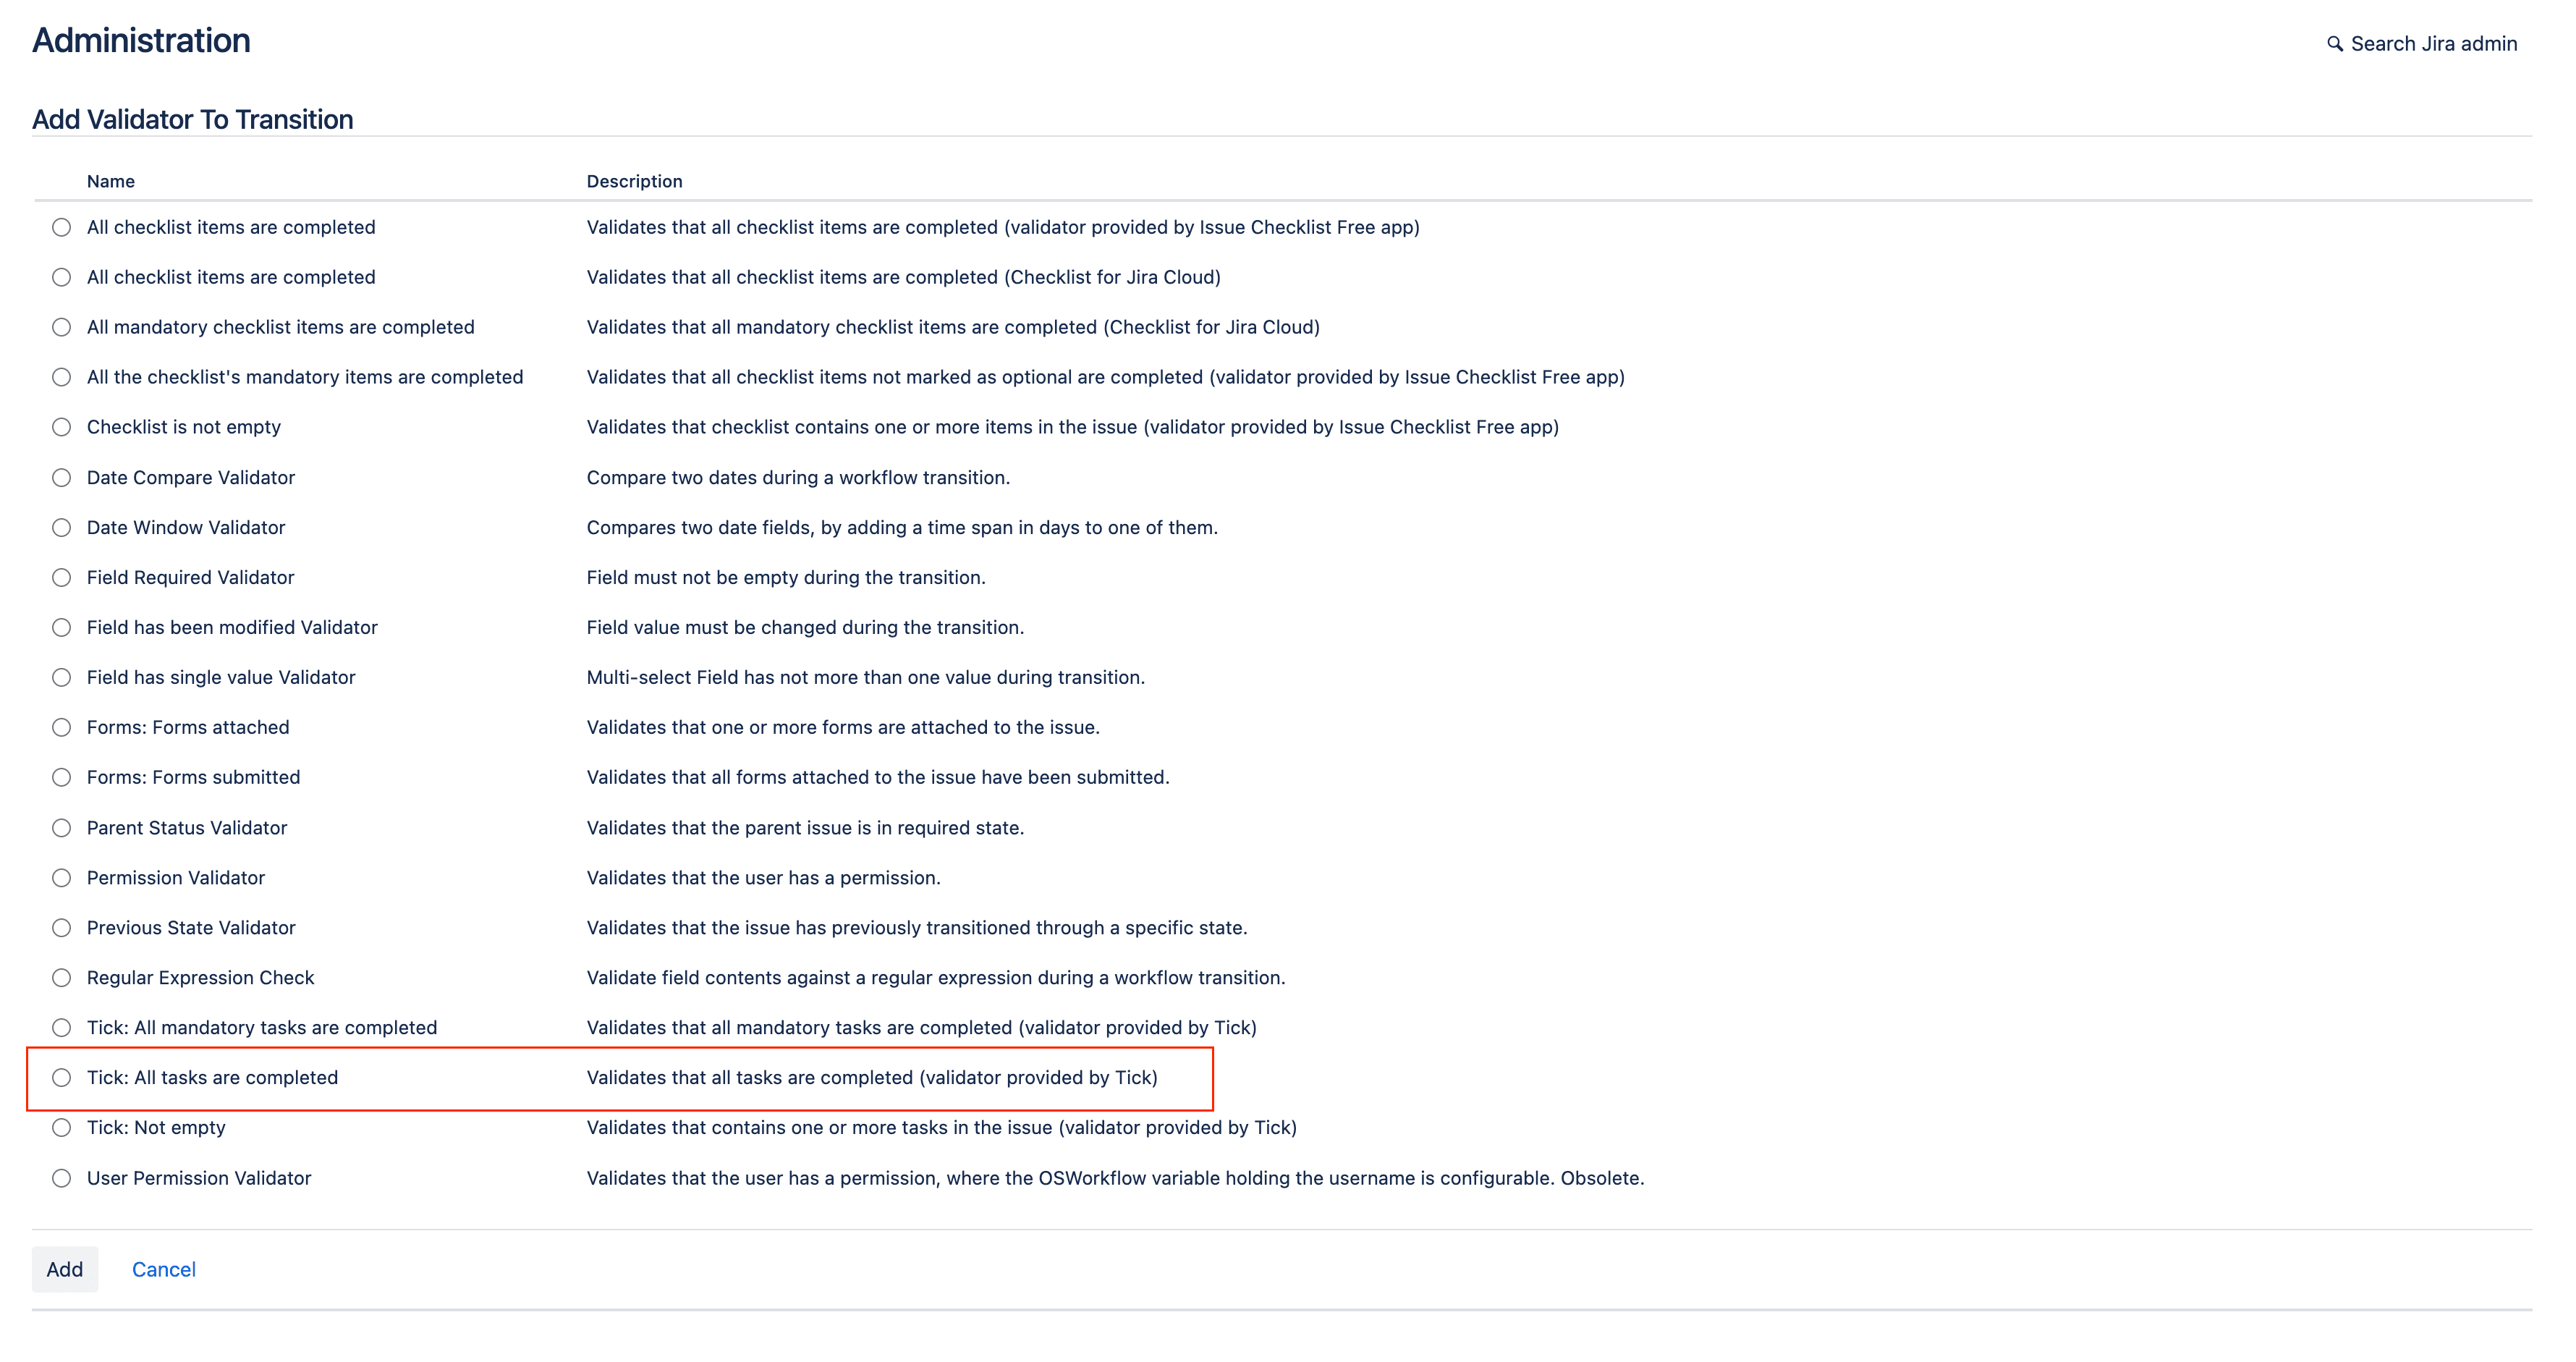Click 'Date Compare Validator' name text
This screenshot has height=1362, width=2576.
click(191, 477)
